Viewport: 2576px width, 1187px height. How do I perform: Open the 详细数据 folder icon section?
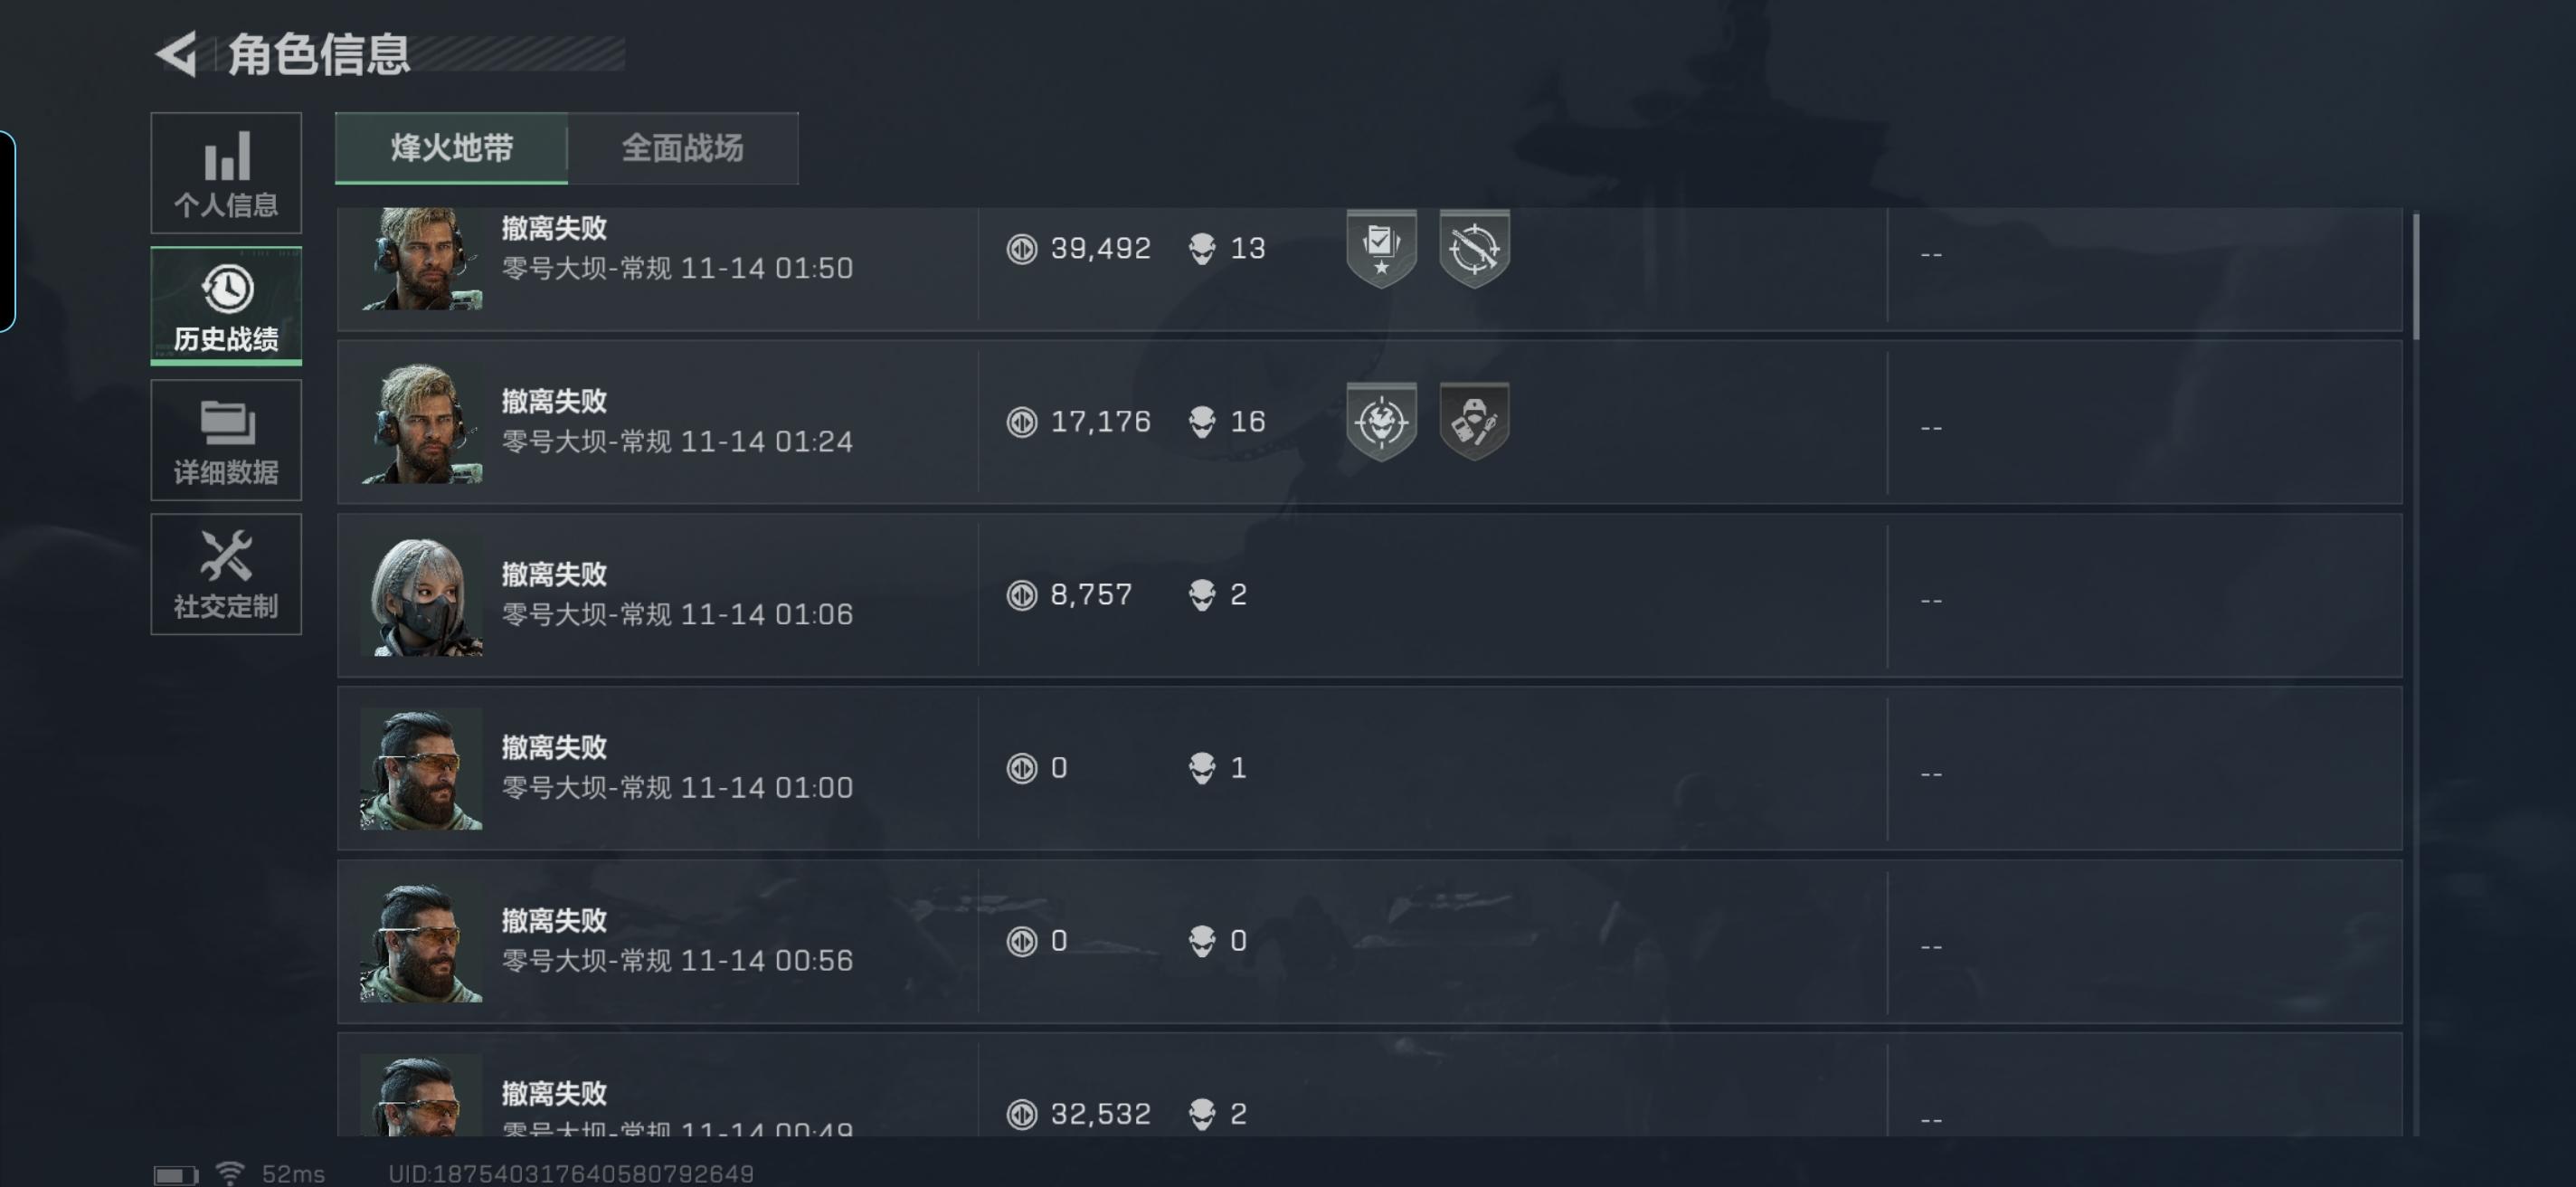226,440
